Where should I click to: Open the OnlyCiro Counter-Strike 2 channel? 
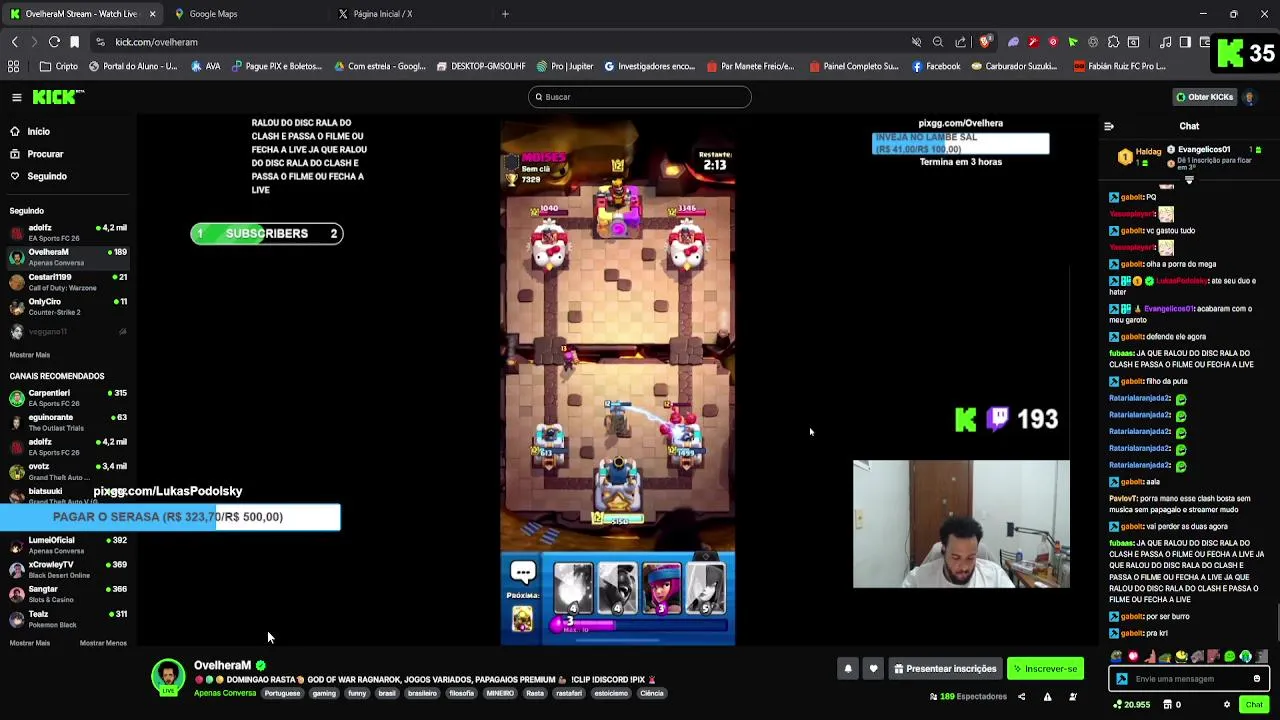68,306
